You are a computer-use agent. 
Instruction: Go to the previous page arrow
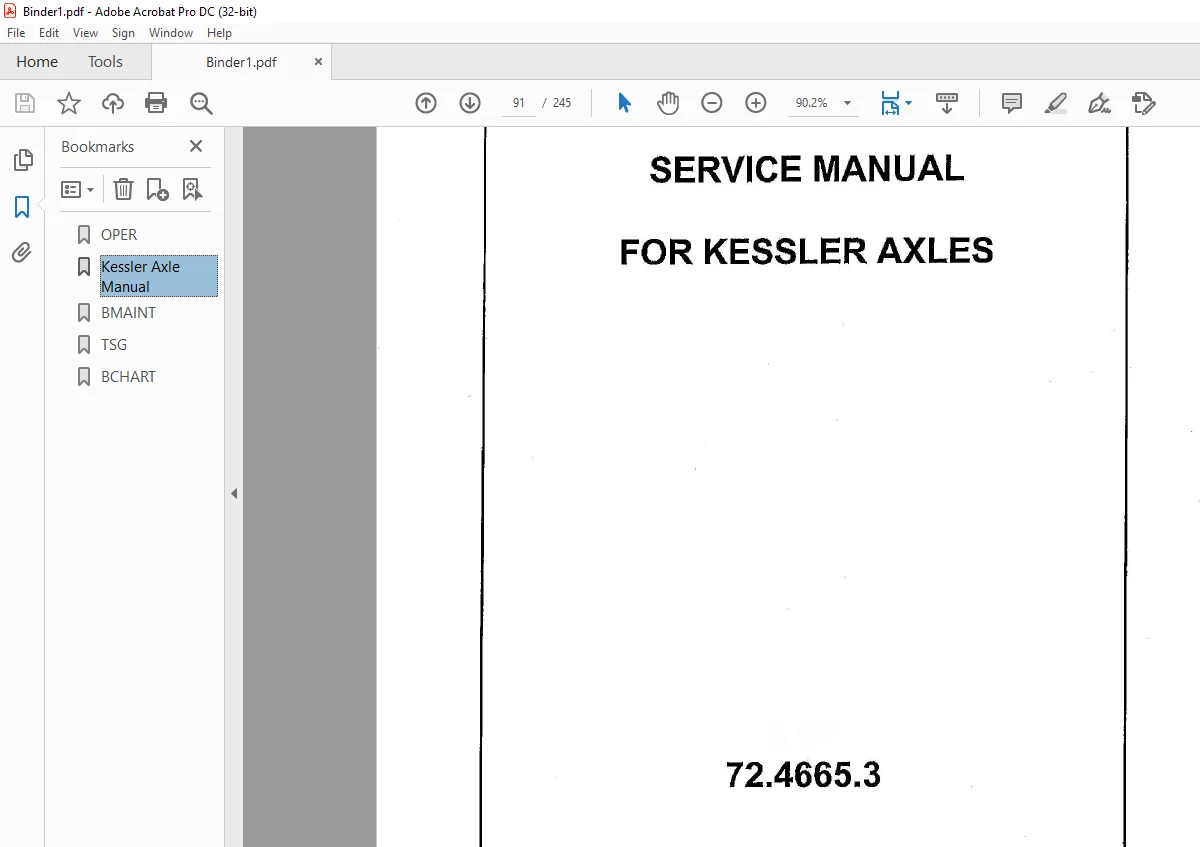426,103
